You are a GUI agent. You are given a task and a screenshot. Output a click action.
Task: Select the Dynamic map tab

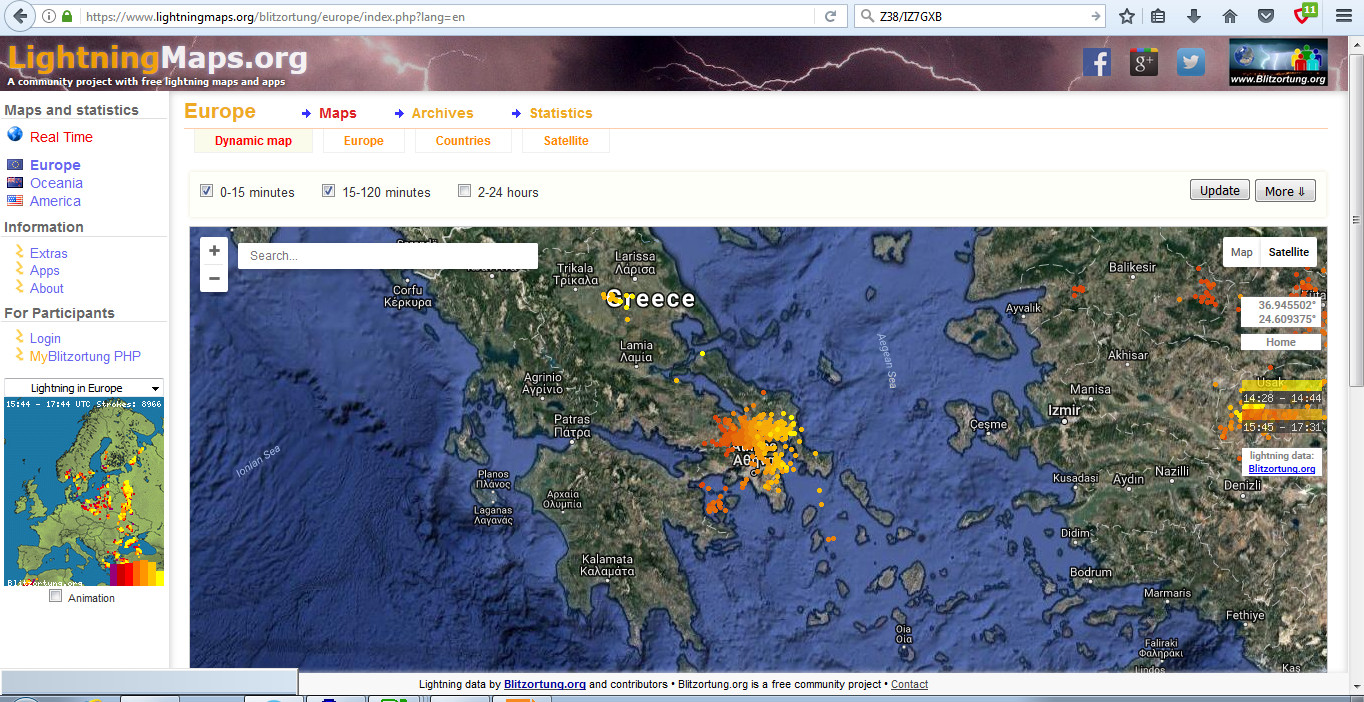click(253, 141)
